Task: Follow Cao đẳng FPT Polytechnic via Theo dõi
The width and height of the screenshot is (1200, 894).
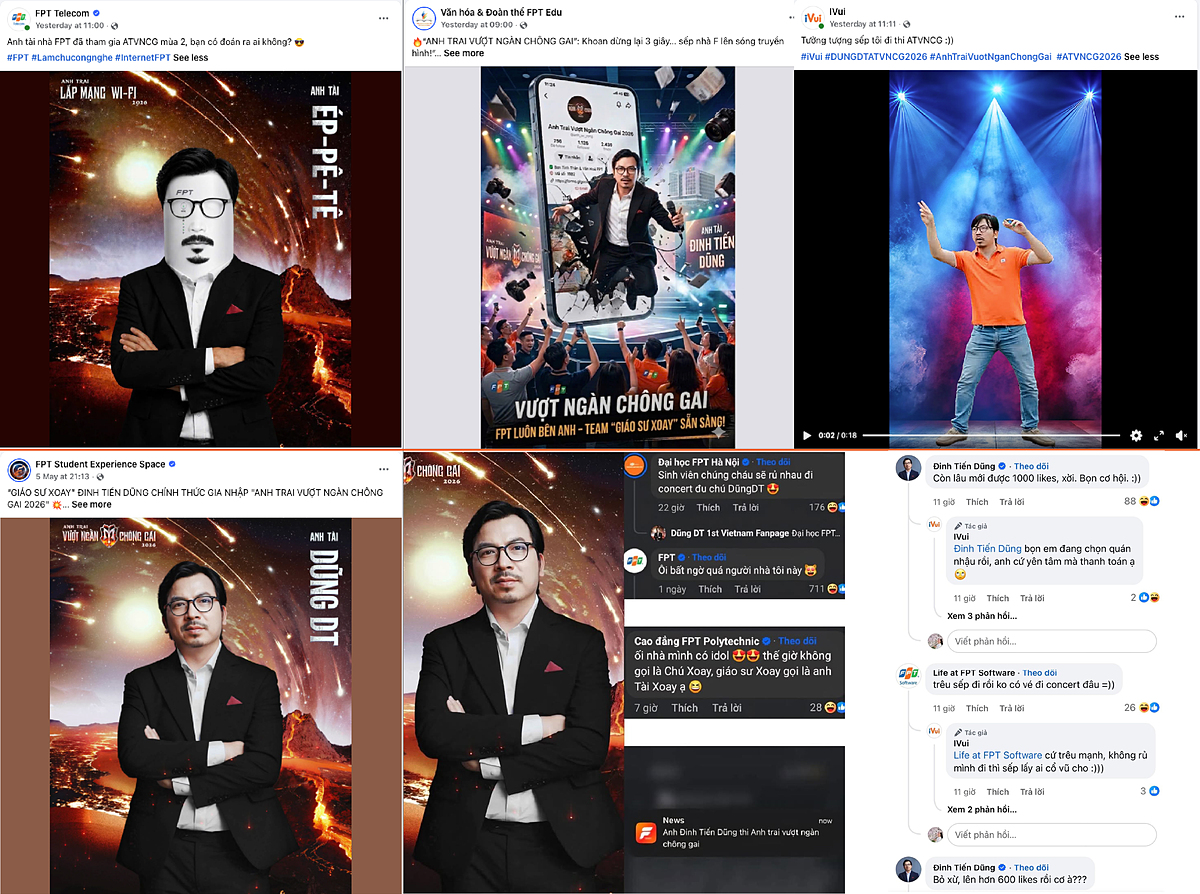Action: coord(797,640)
